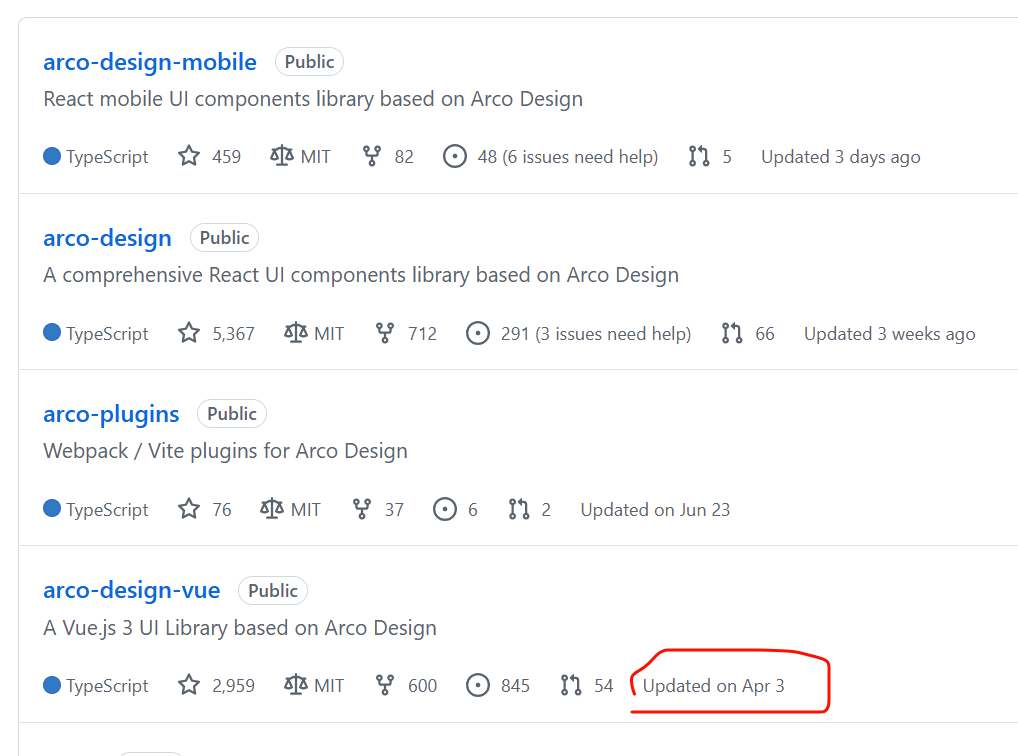The height and width of the screenshot is (756, 1018).
Task: Open the arco-design-mobile repository link
Action: pos(150,62)
